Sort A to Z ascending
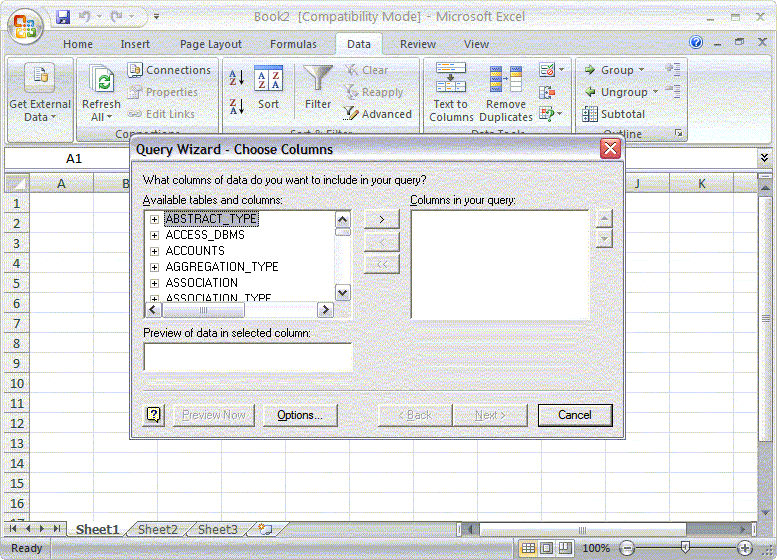777x560 pixels. [236, 77]
